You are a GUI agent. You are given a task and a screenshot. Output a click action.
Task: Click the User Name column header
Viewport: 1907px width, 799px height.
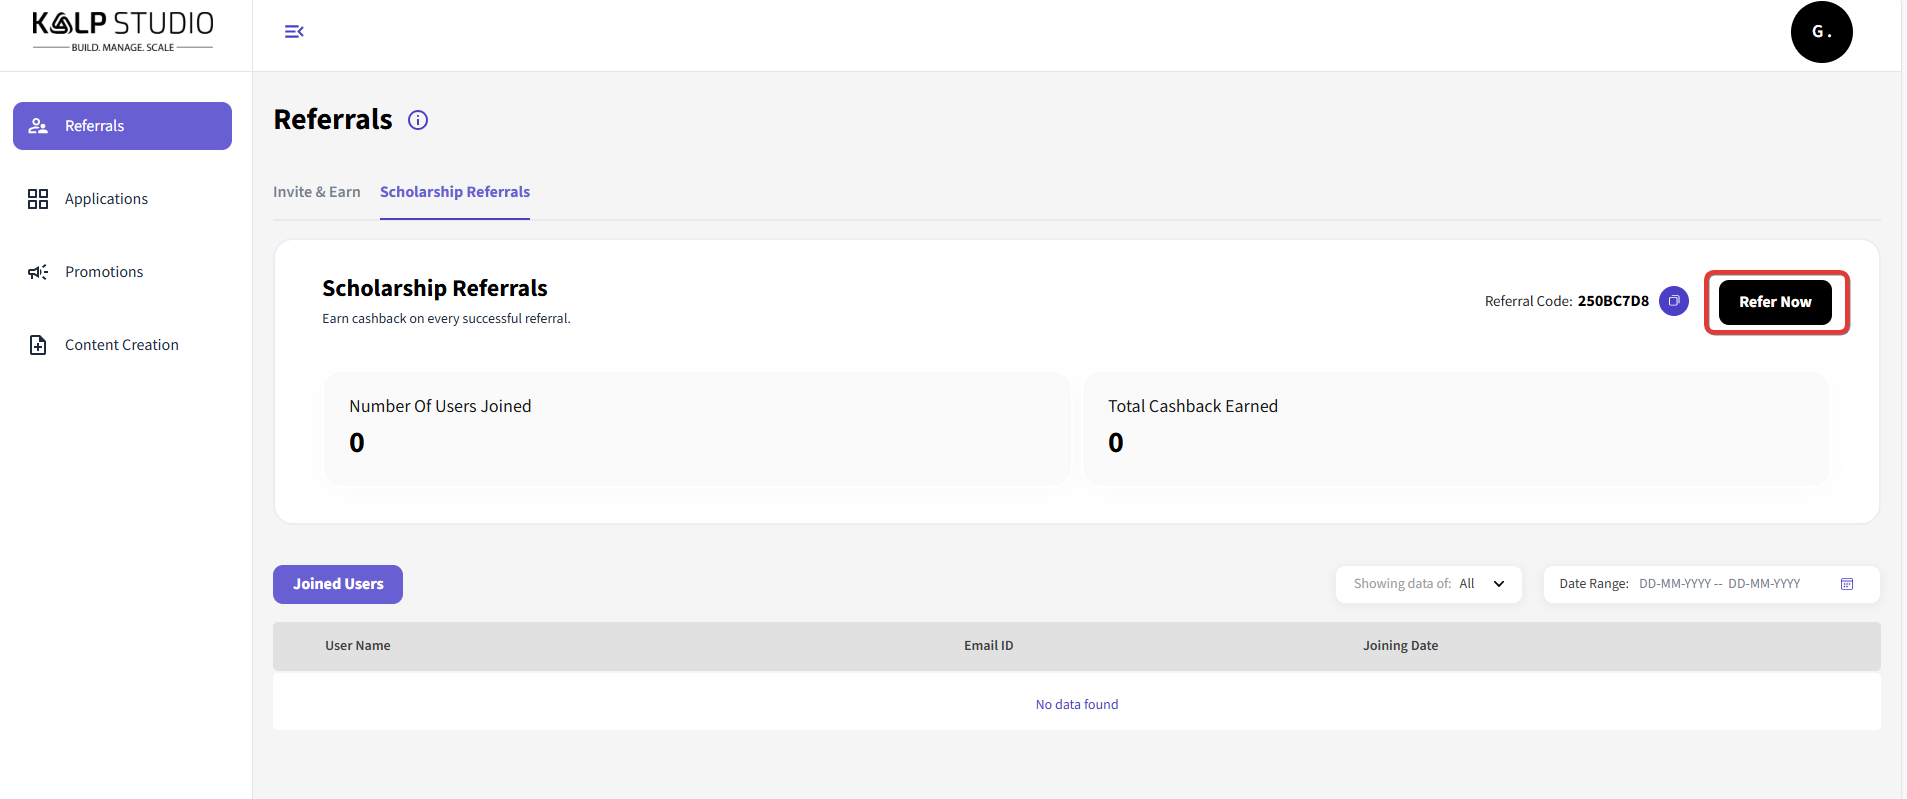357,646
